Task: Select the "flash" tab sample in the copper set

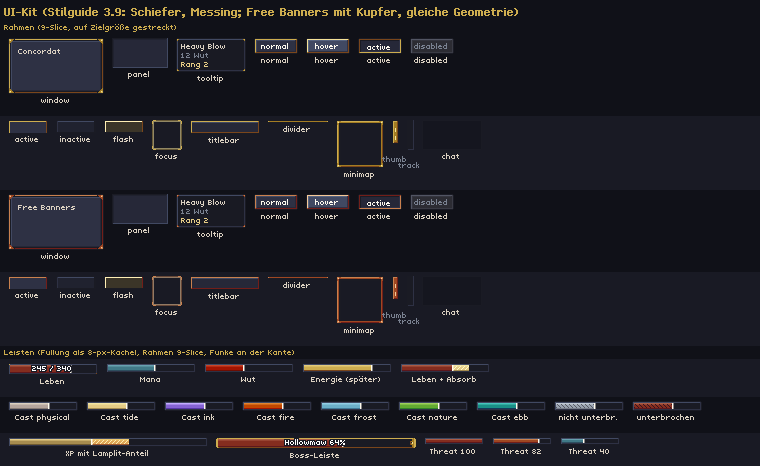Action: [x=124, y=283]
